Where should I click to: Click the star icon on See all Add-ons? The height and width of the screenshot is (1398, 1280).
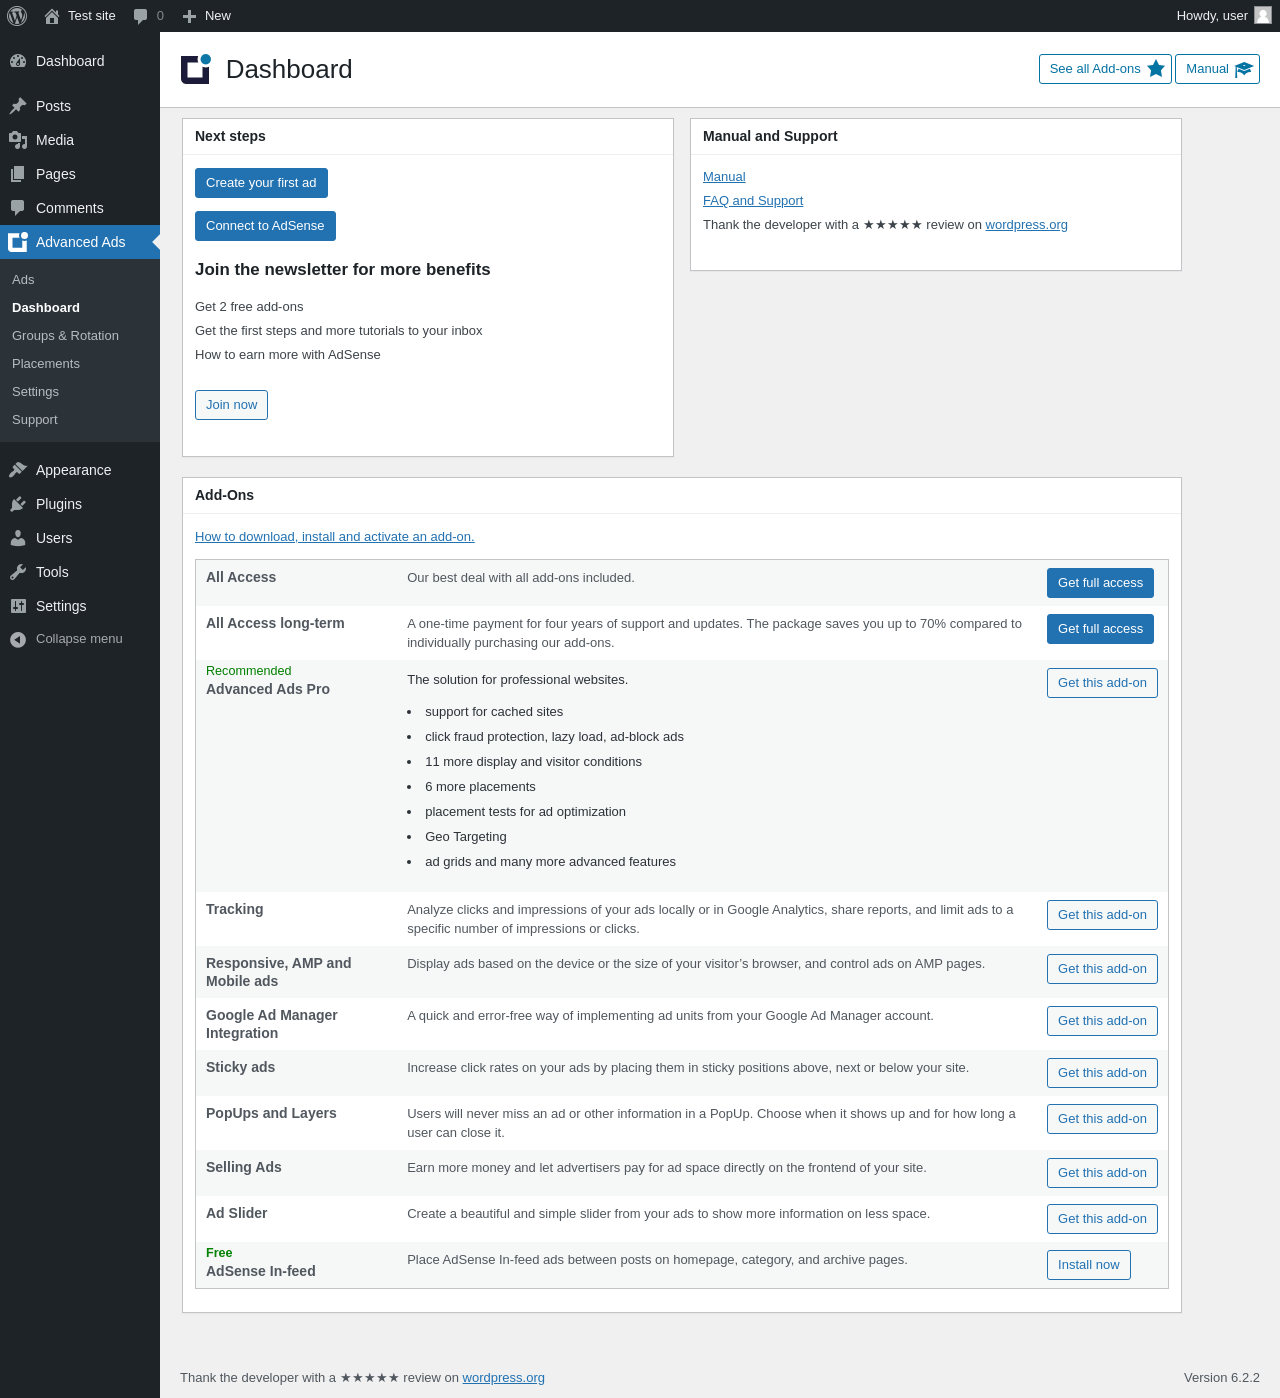[1156, 68]
